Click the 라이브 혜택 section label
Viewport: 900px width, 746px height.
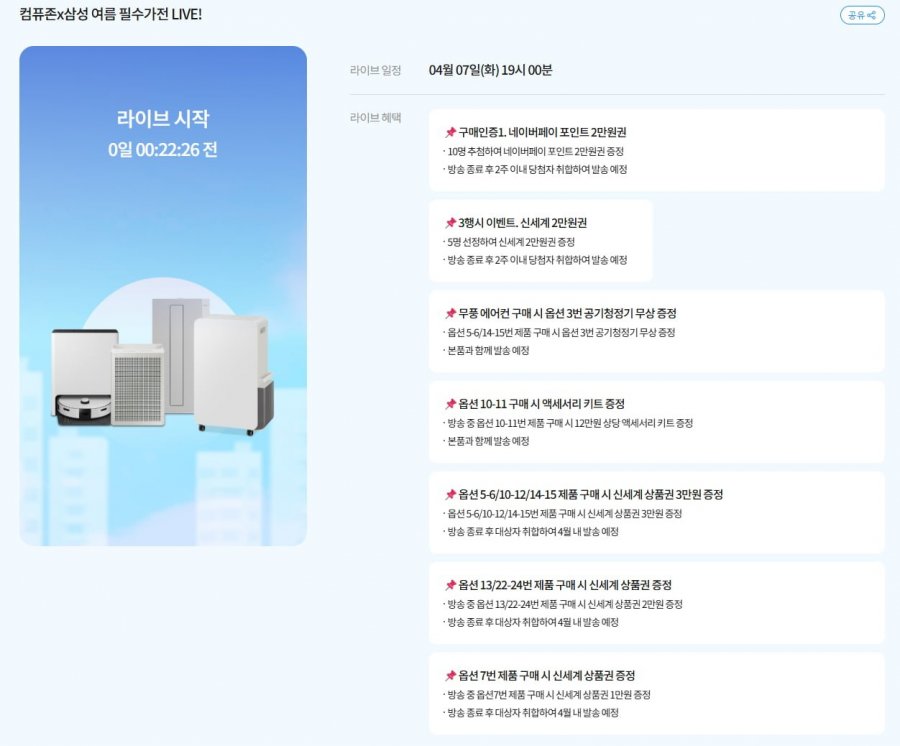(375, 117)
